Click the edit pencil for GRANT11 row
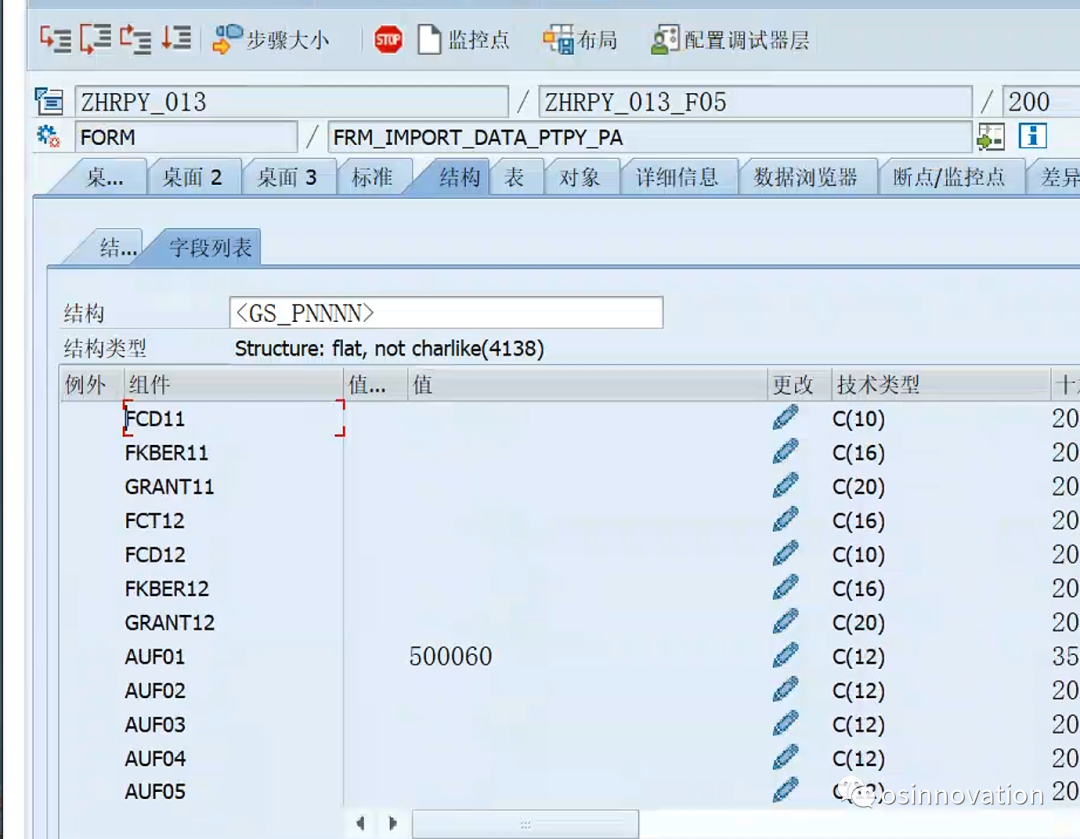 point(785,486)
